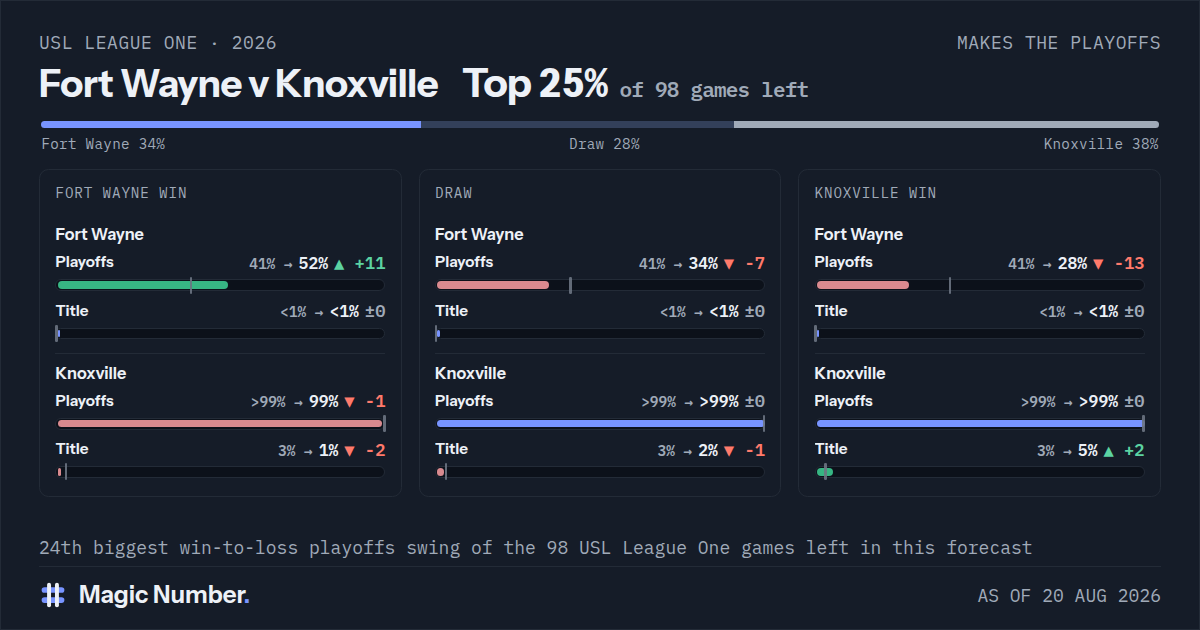This screenshot has width=1200, height=630.
Task: Click the MAKES THE PLAYOFFS label
Action: 1059,43
